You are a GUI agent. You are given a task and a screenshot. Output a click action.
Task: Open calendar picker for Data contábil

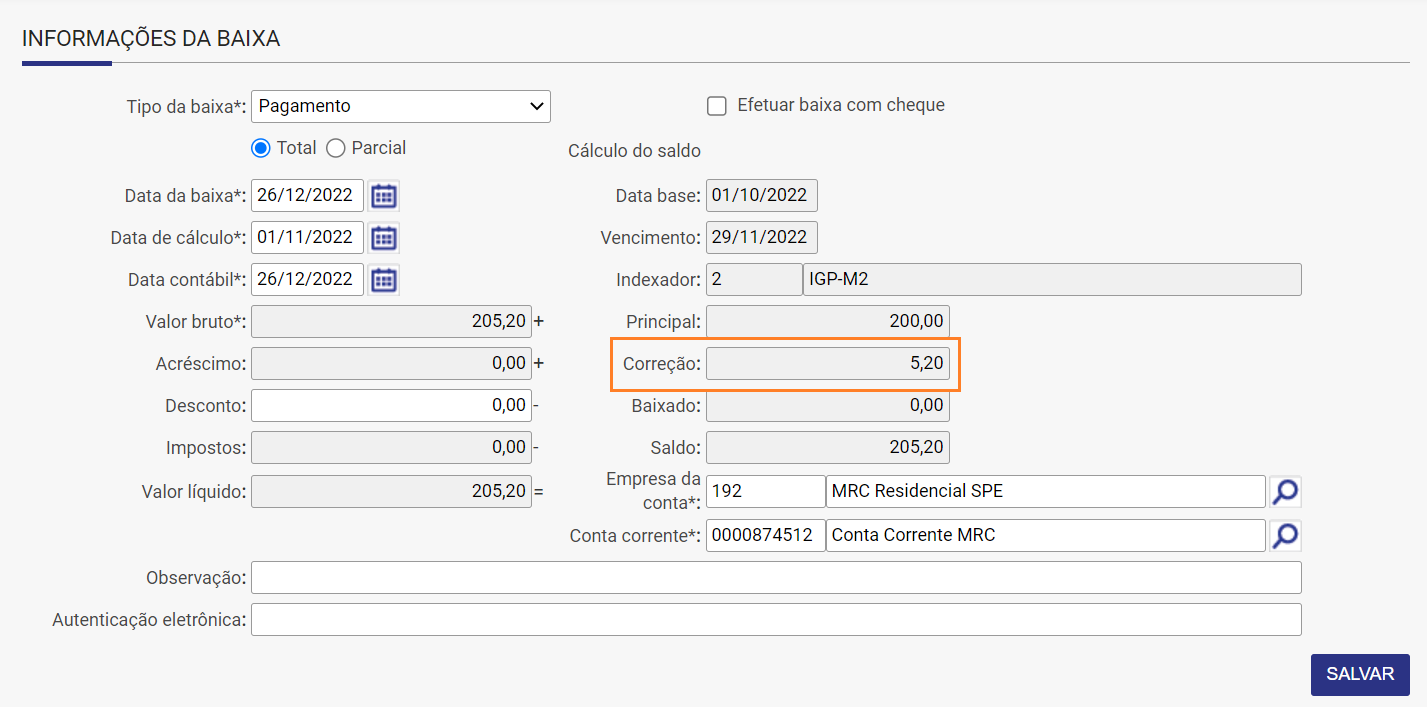tap(384, 280)
